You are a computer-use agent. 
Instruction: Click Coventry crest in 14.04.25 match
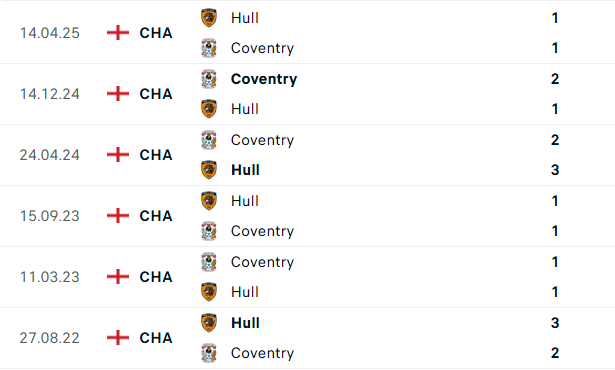pos(209,48)
